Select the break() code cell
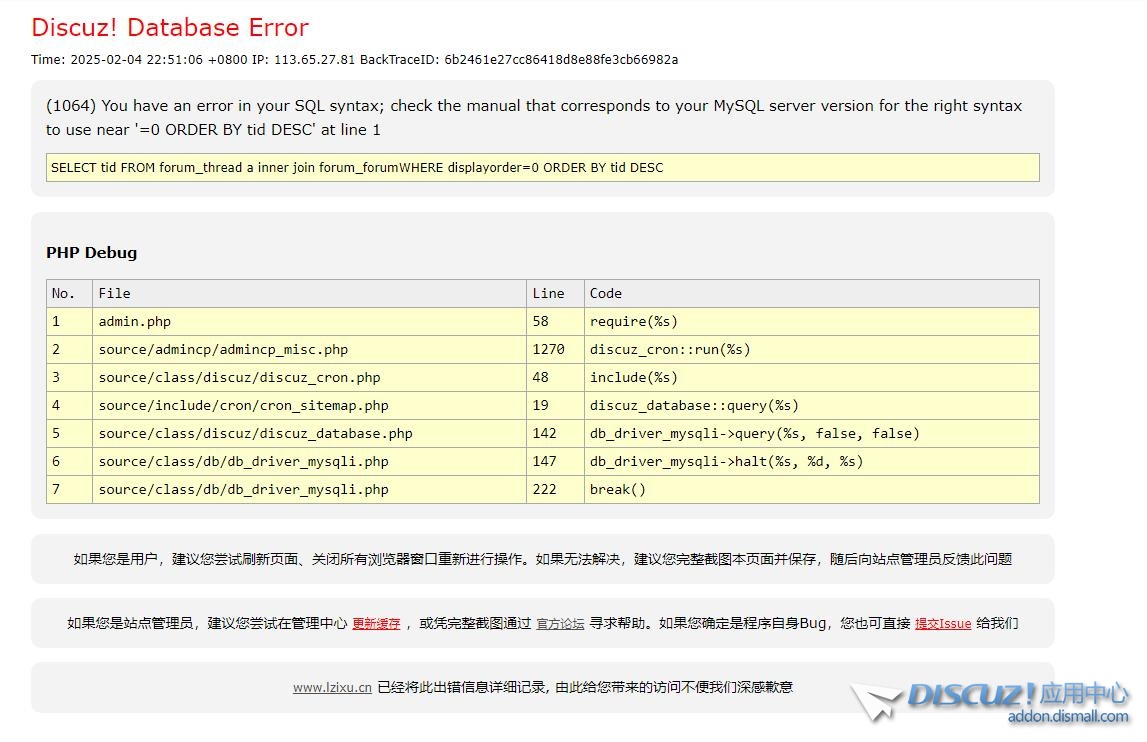Screen dimensions: 1147x742 tap(811, 490)
